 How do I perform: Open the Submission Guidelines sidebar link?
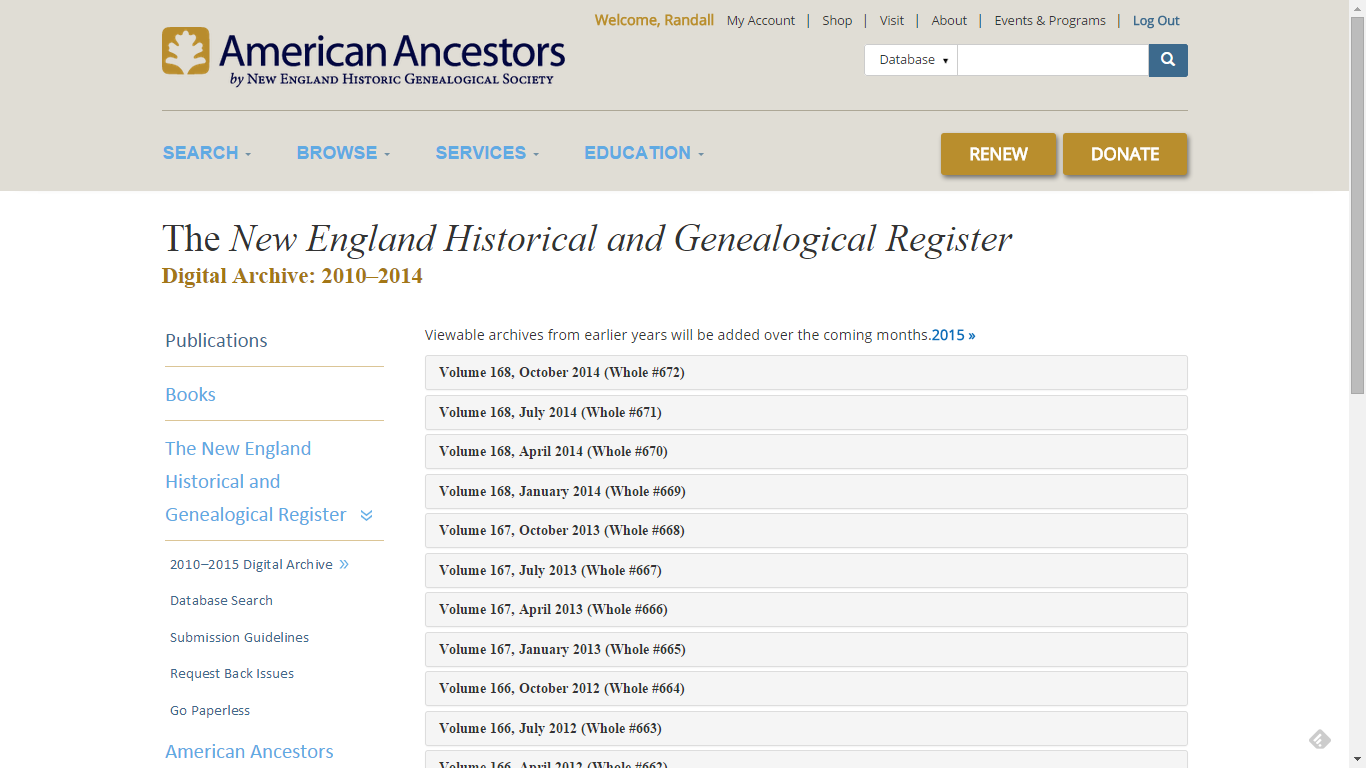(x=239, y=637)
